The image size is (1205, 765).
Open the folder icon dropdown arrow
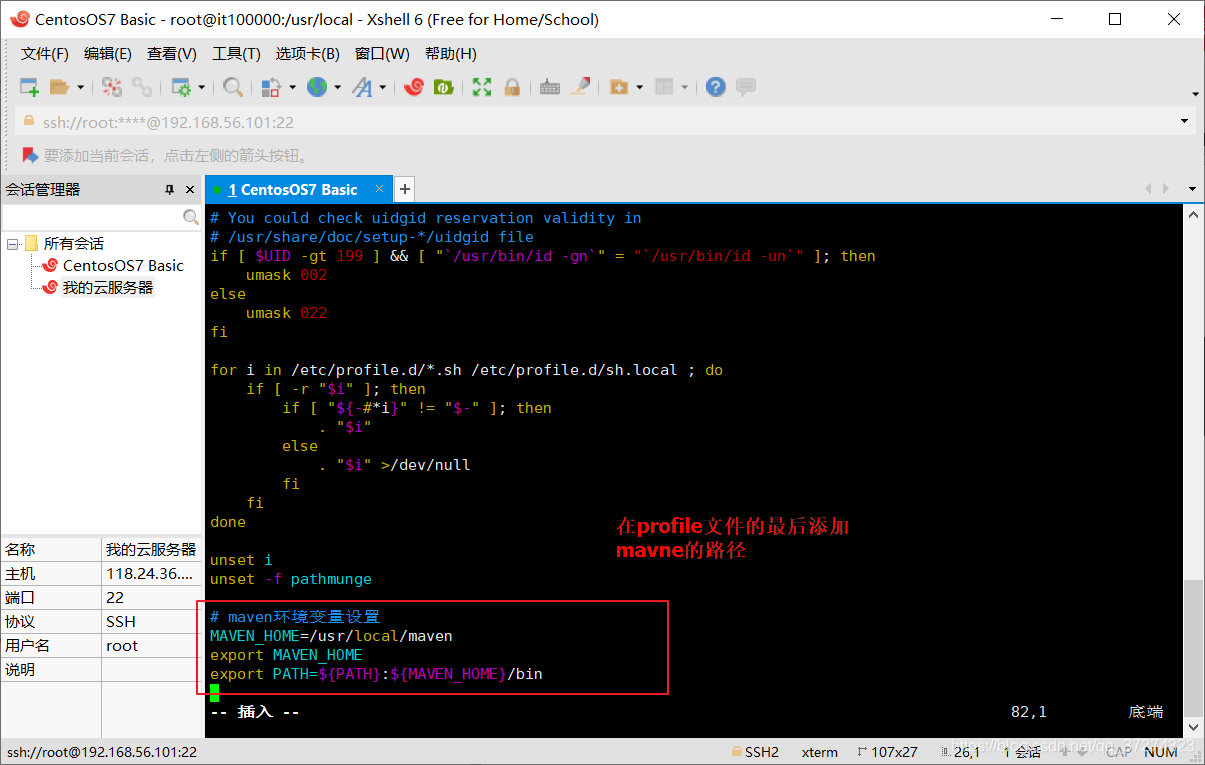pos(80,88)
